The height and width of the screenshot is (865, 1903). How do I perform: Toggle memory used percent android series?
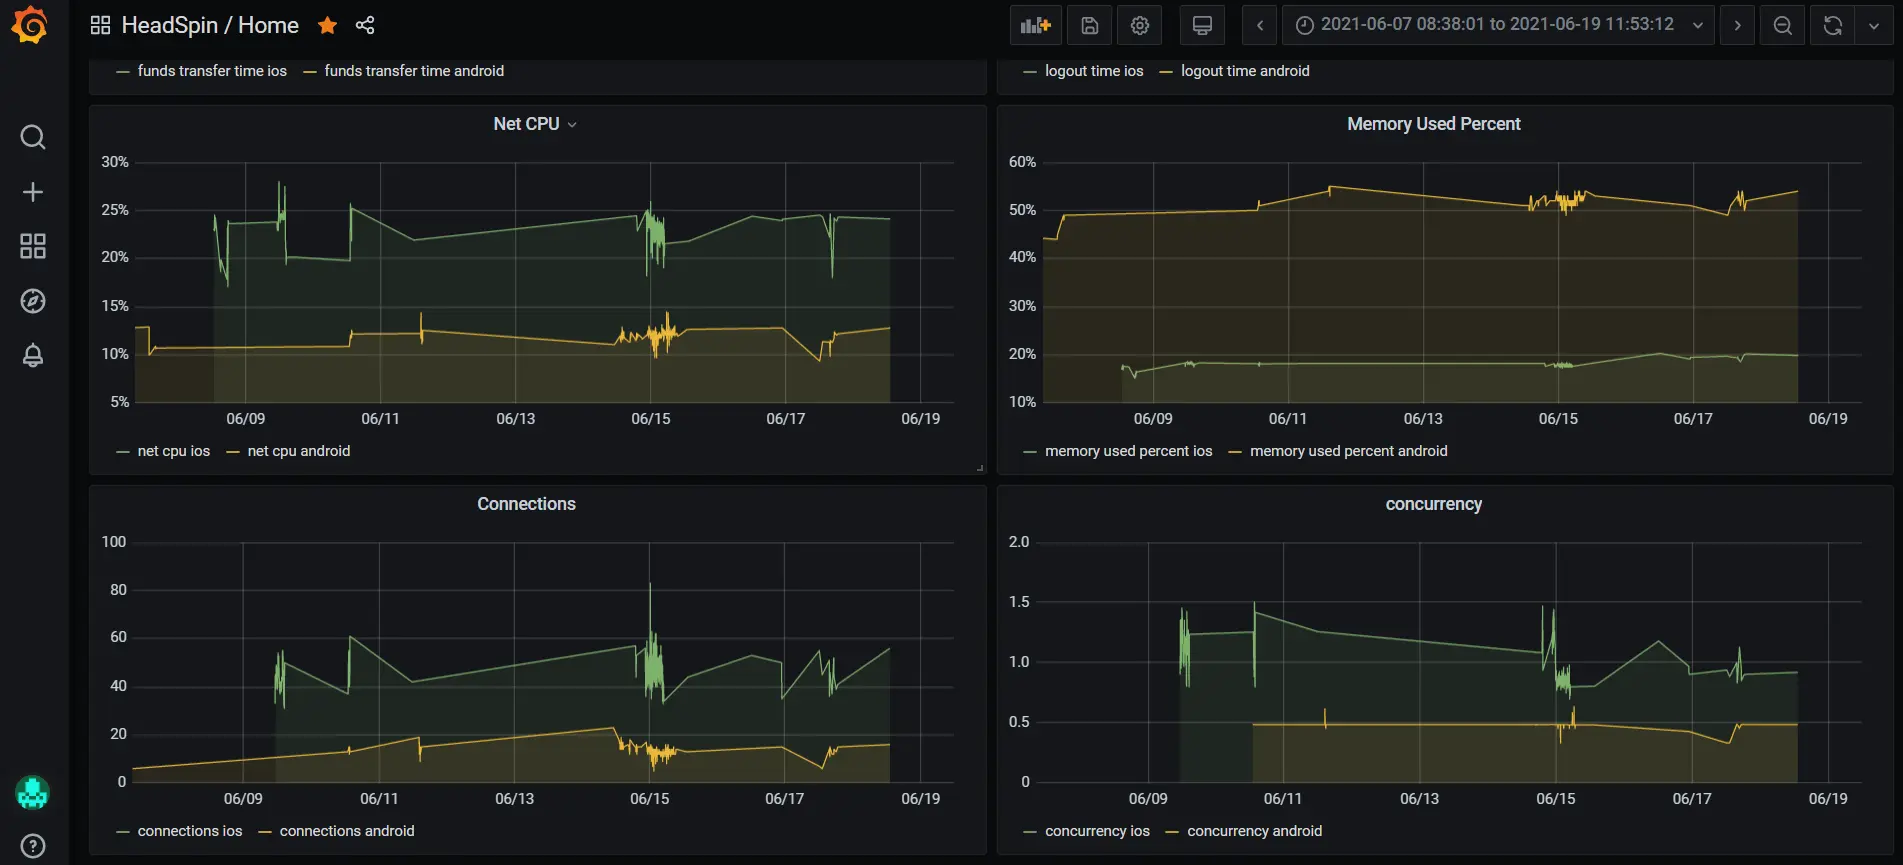point(1348,451)
